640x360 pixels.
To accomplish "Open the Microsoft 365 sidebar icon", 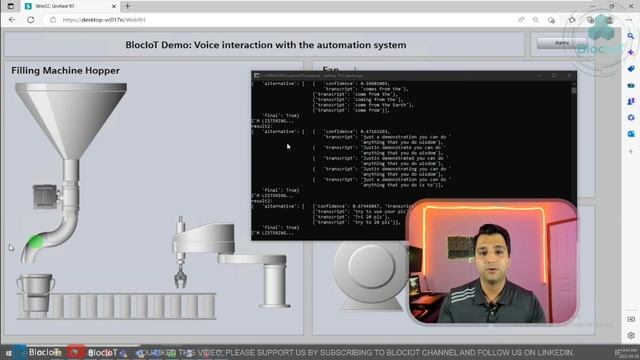I will pyautogui.click(x=631, y=118).
